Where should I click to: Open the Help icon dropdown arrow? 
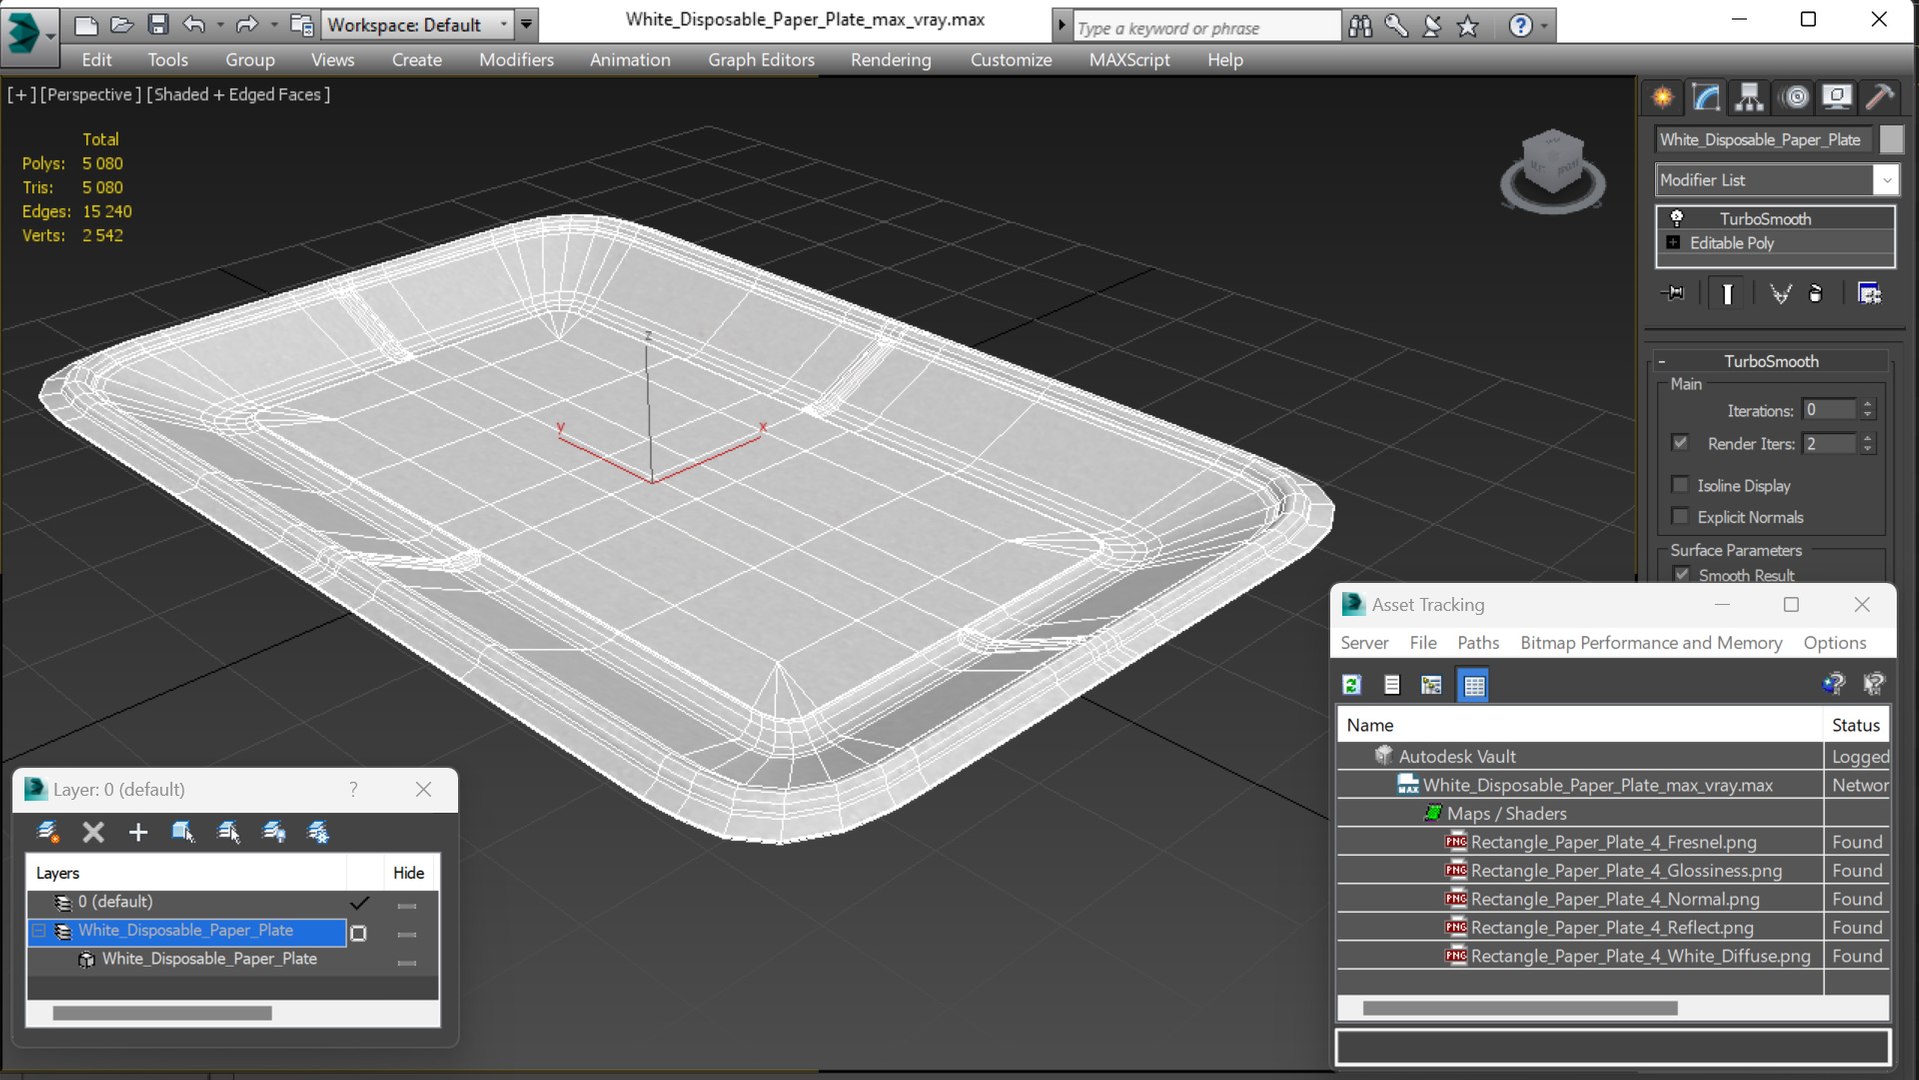pyautogui.click(x=1545, y=26)
